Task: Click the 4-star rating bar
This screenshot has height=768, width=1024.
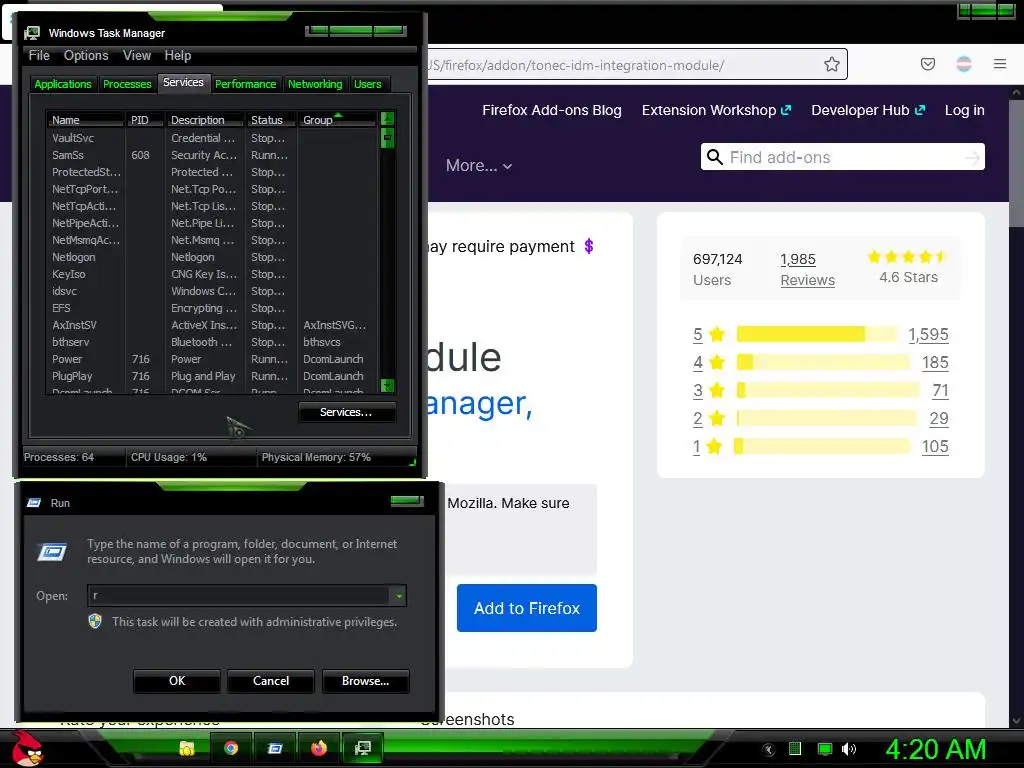Action: [823, 362]
